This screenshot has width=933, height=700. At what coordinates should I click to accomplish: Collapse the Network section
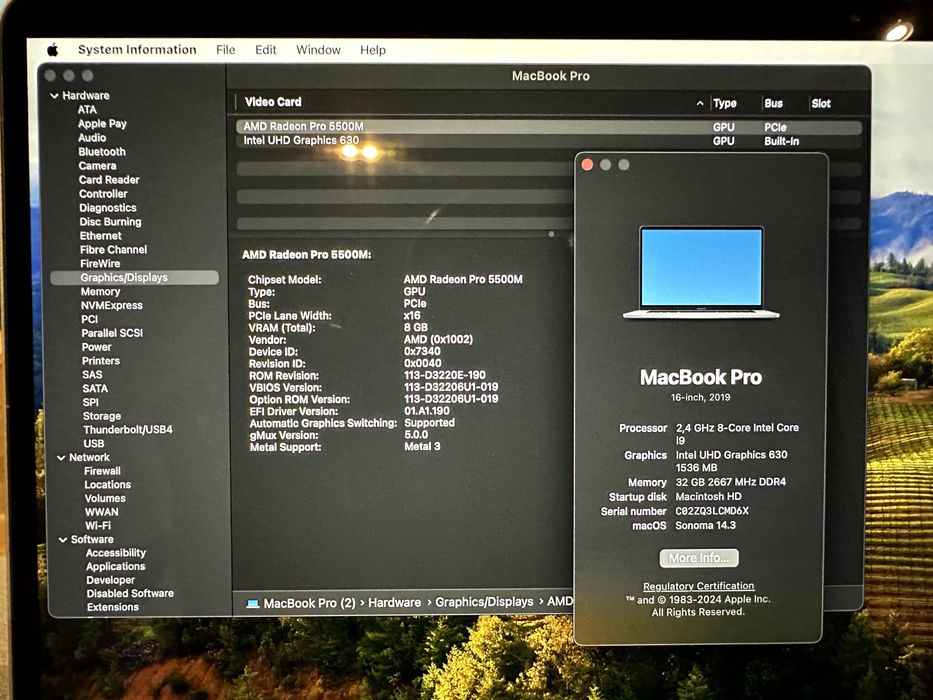(61, 458)
